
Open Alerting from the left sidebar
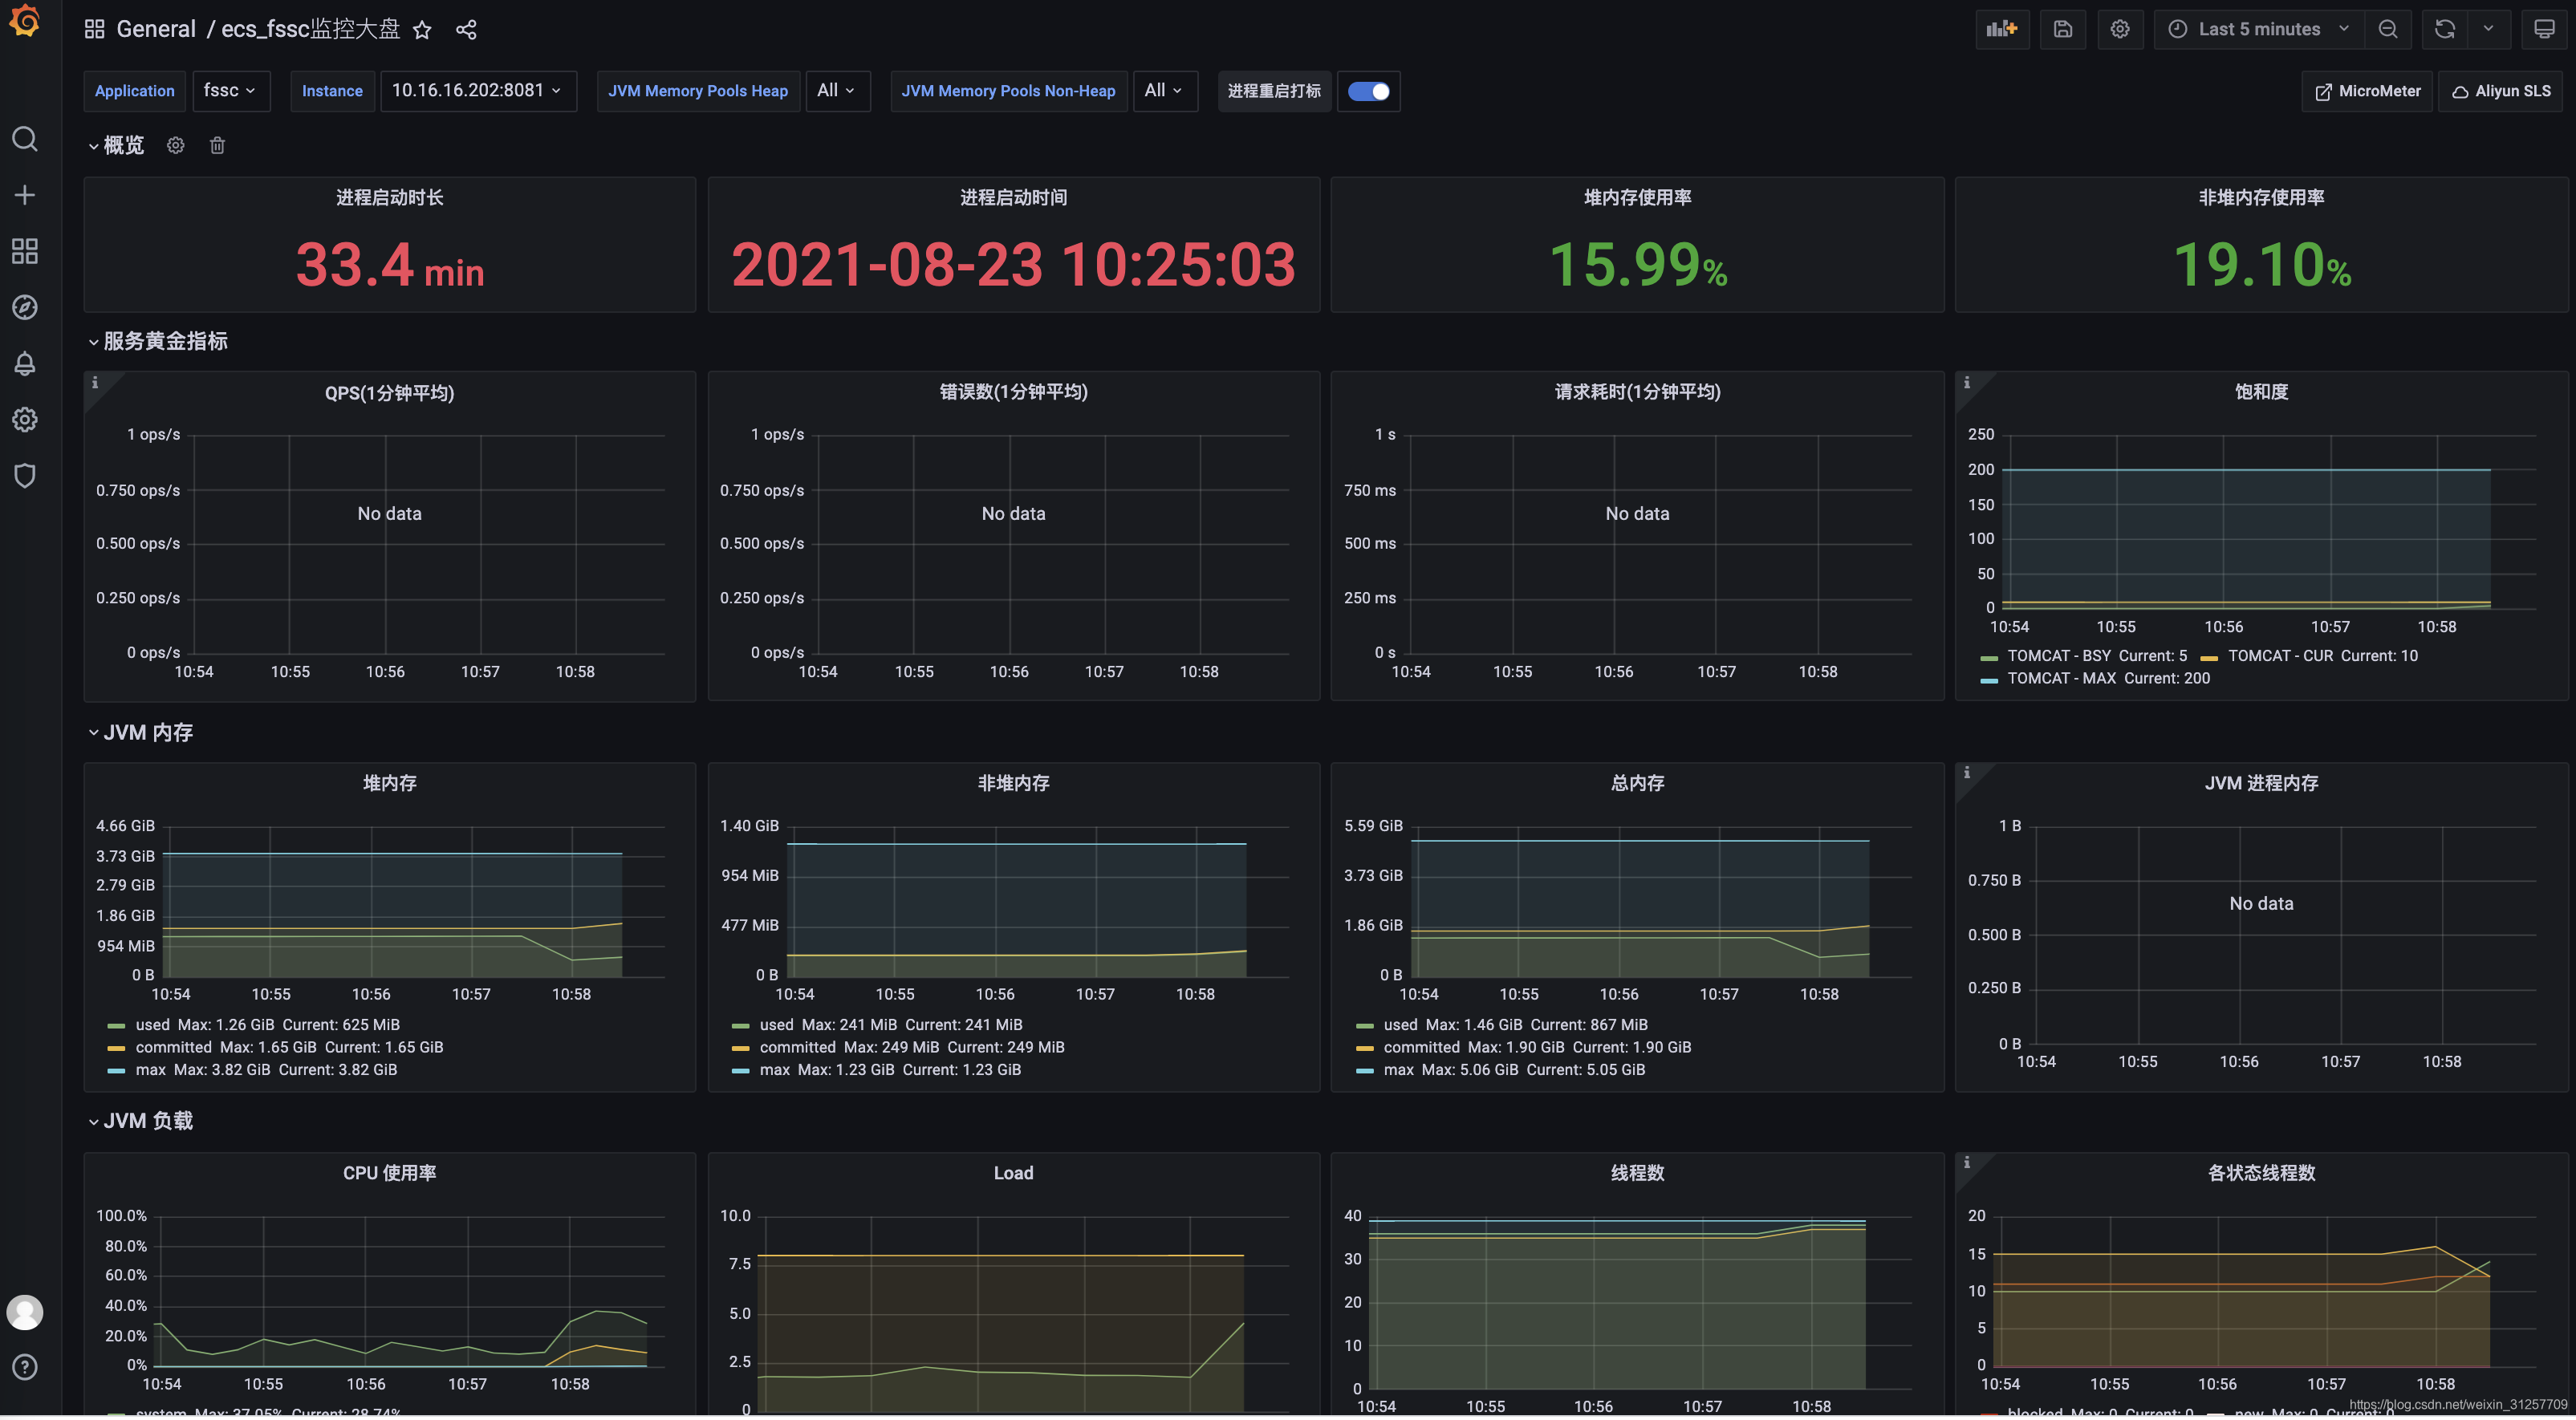pos(24,363)
